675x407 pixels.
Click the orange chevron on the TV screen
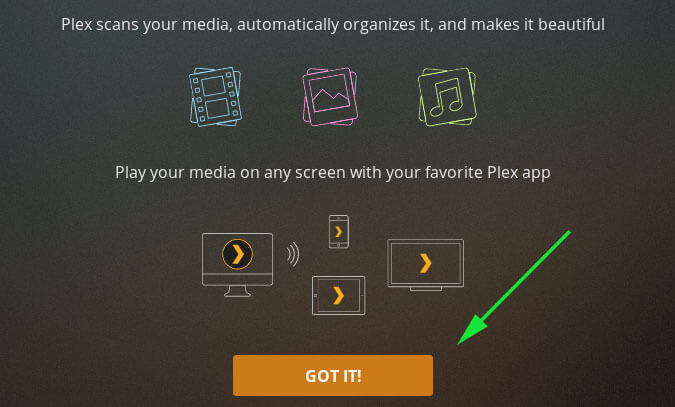point(425,263)
